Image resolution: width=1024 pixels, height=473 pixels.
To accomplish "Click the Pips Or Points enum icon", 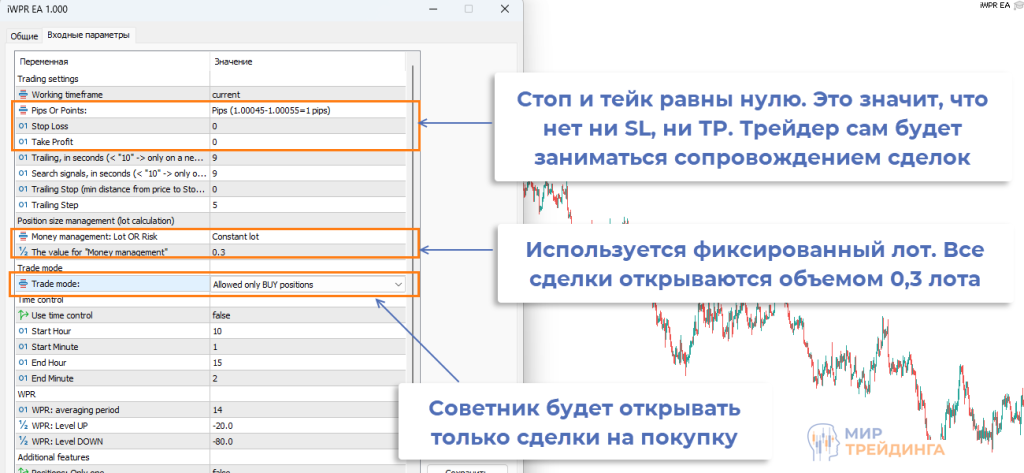I will [24, 110].
